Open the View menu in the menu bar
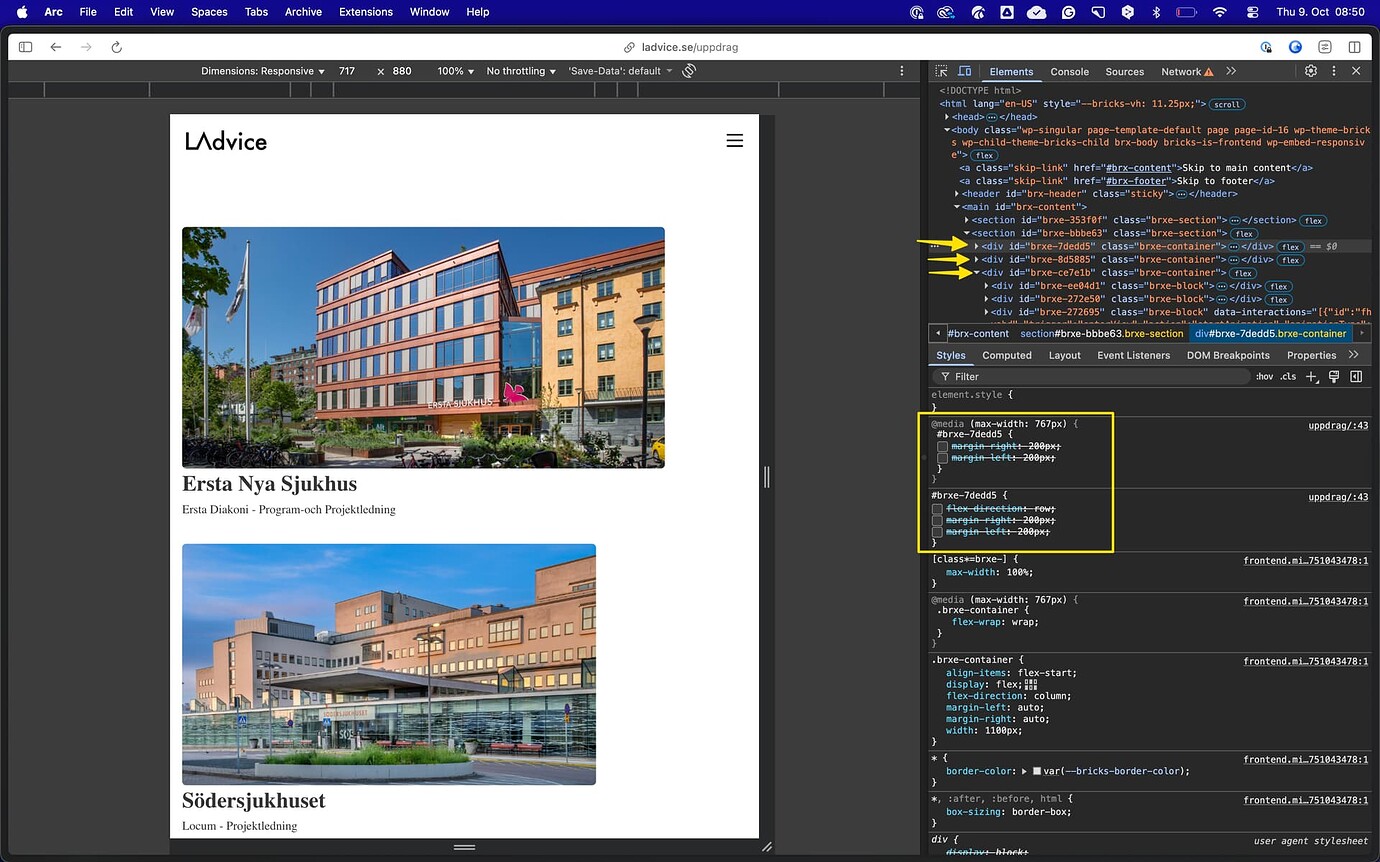The height and width of the screenshot is (862, 1380). coord(161,12)
